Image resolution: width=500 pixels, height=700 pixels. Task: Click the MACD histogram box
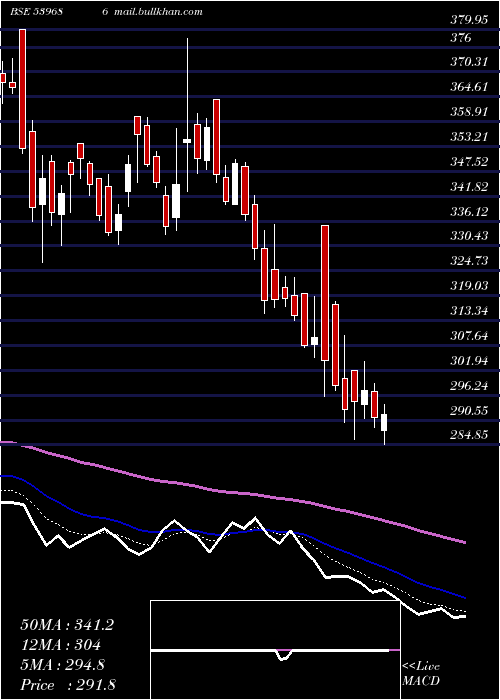(x=275, y=650)
